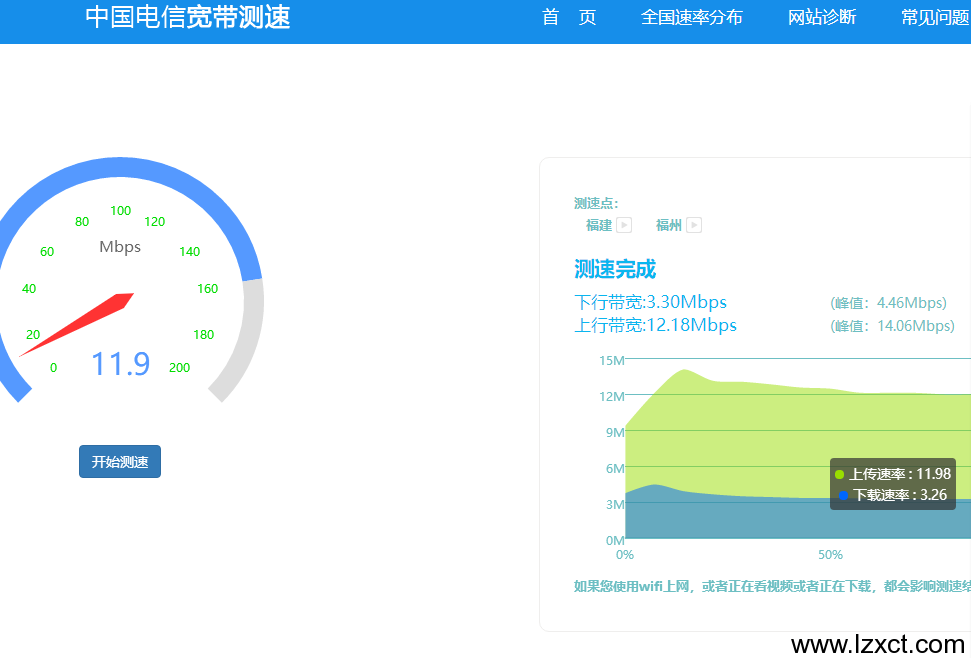Click the peak value 4.46Mbps text

tap(888, 303)
